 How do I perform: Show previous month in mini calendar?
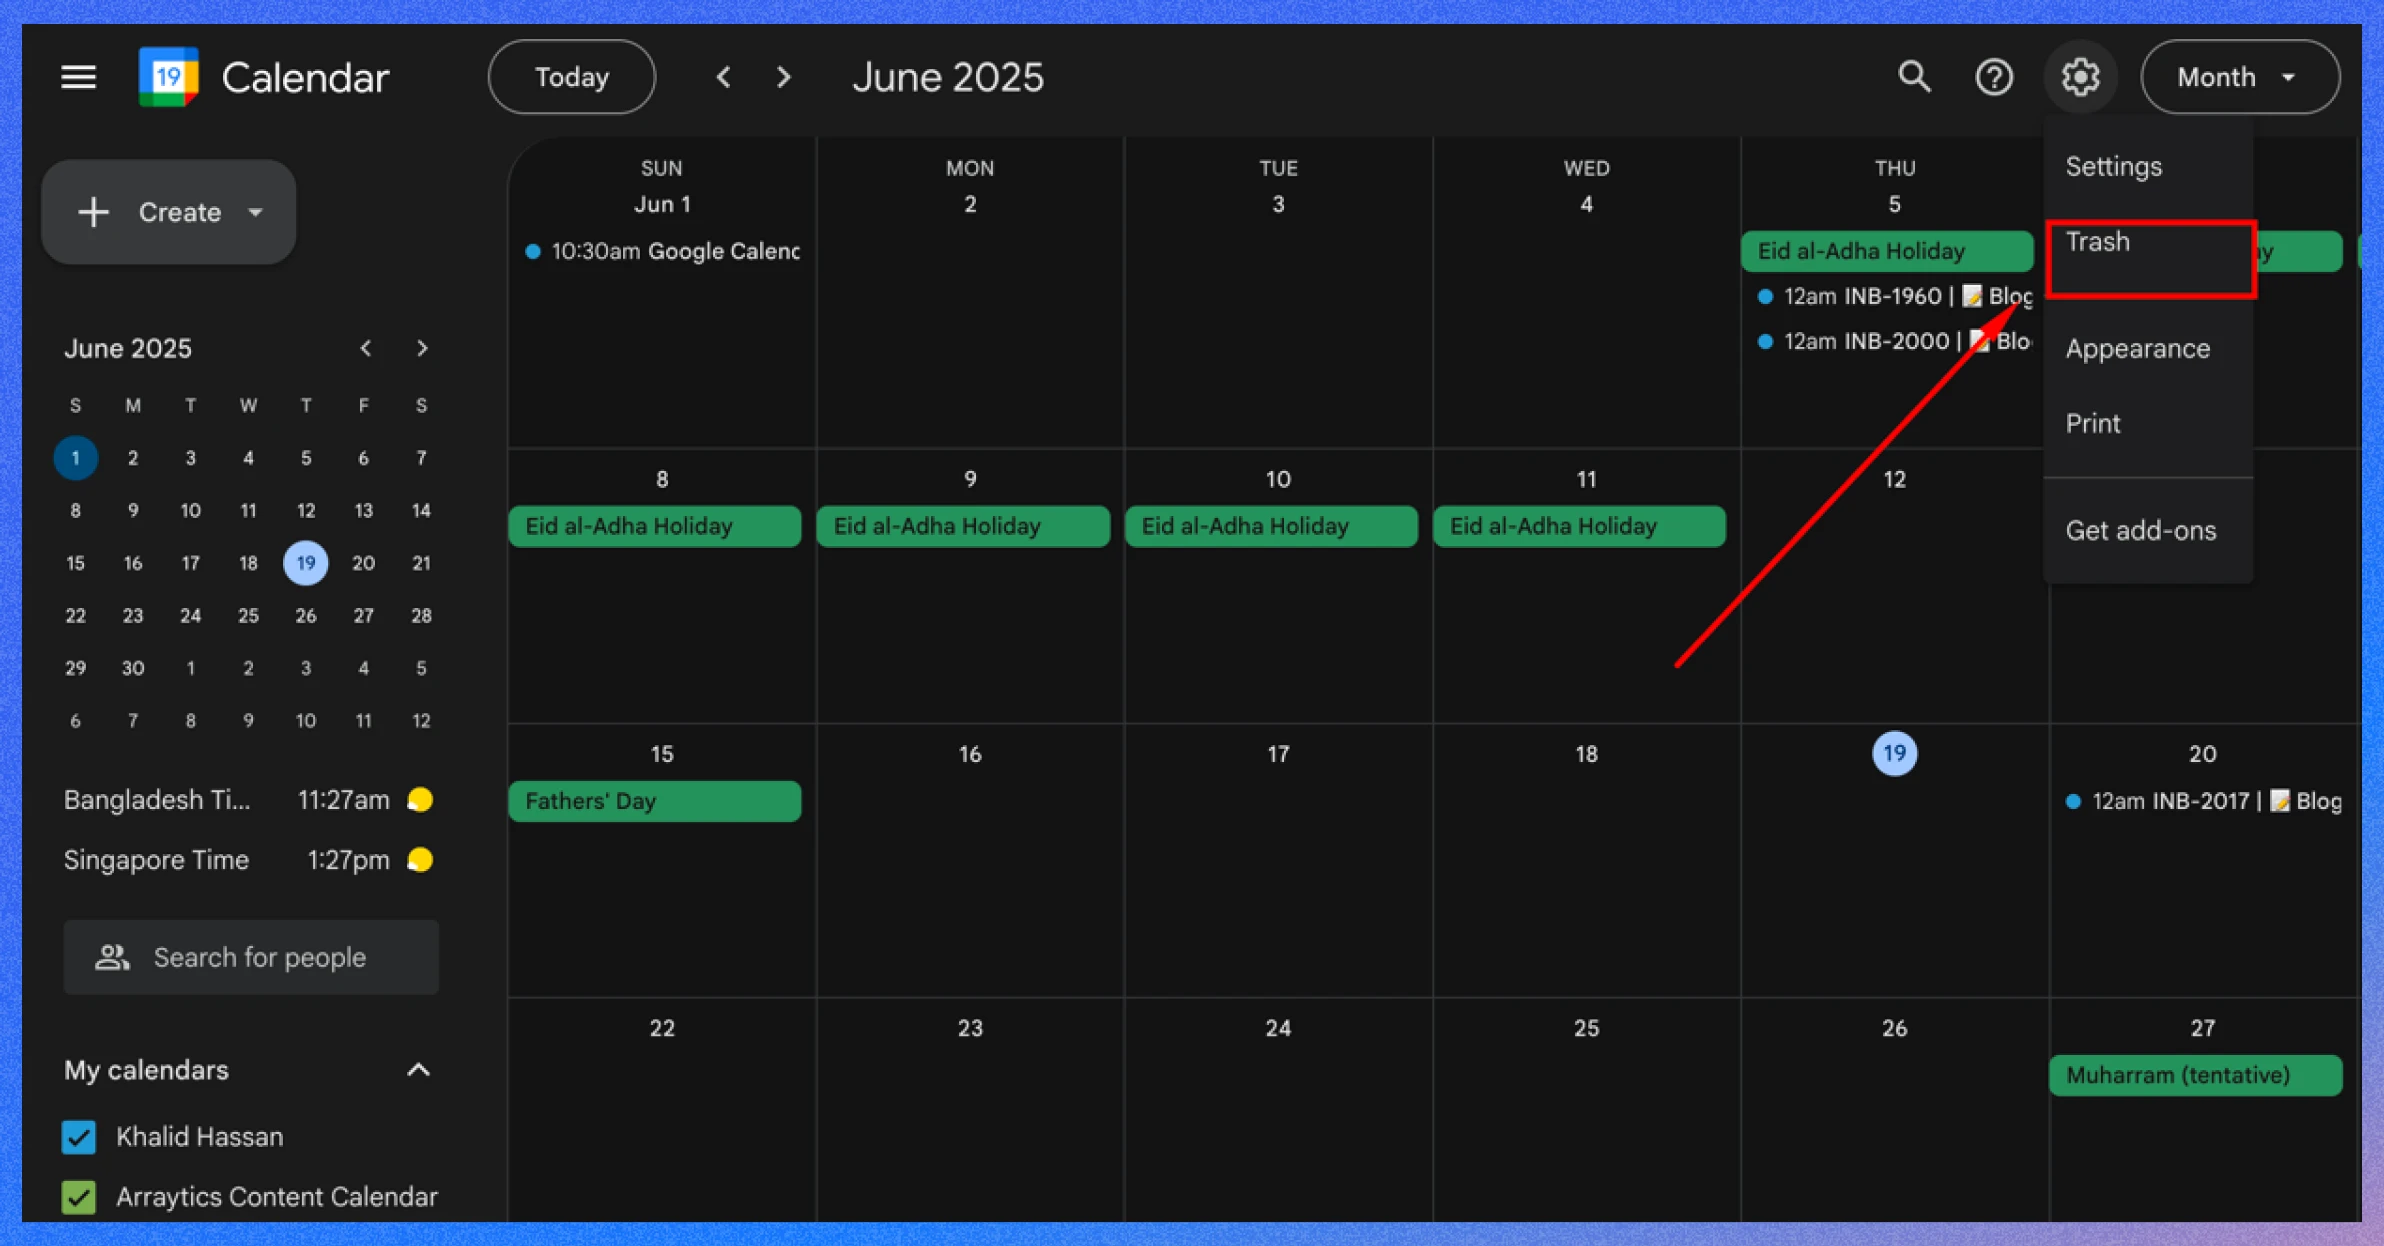[x=365, y=348]
